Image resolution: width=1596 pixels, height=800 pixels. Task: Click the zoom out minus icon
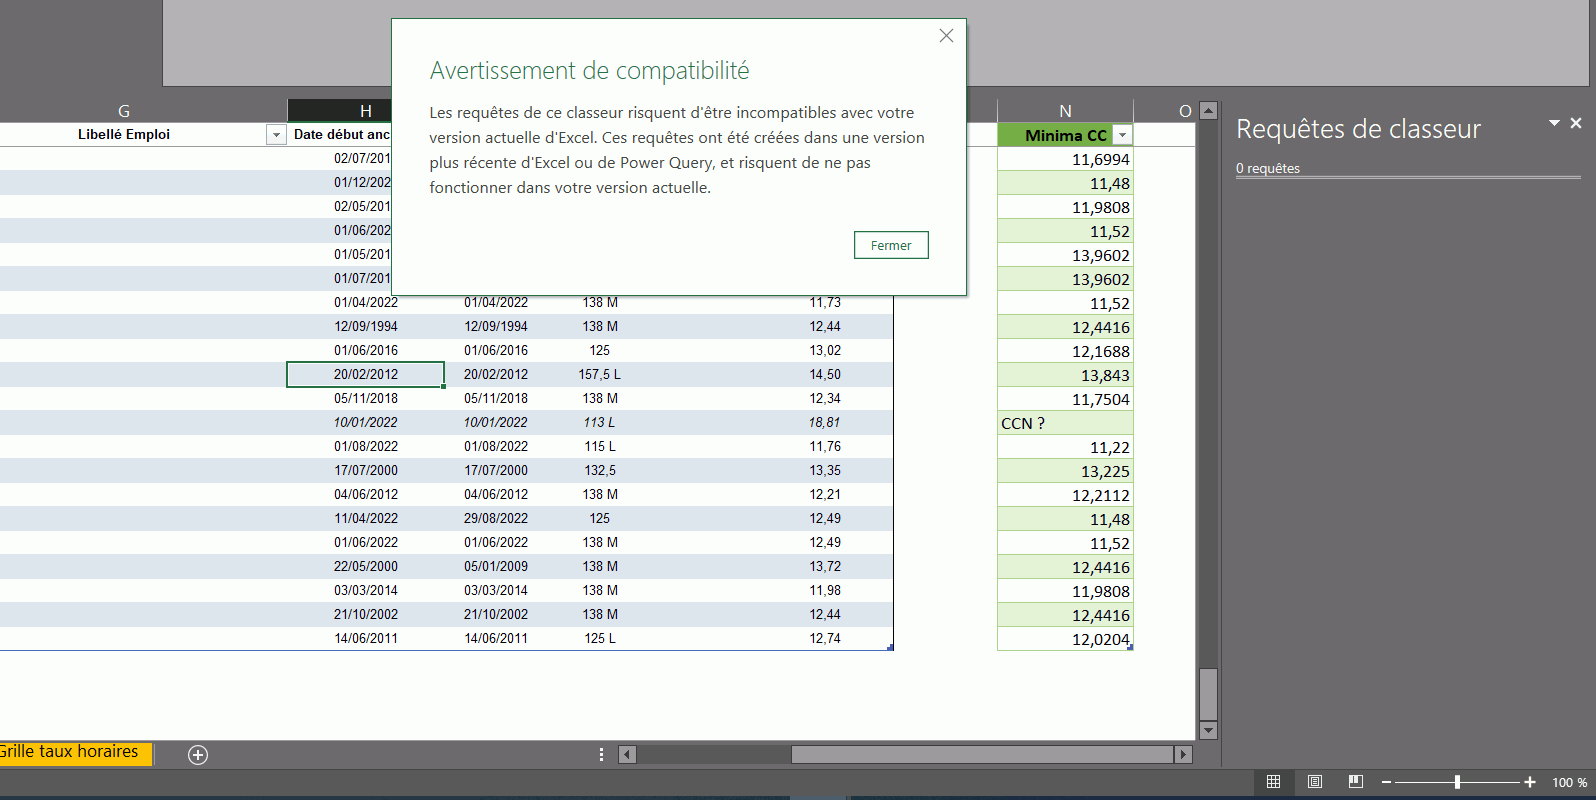tap(1386, 782)
